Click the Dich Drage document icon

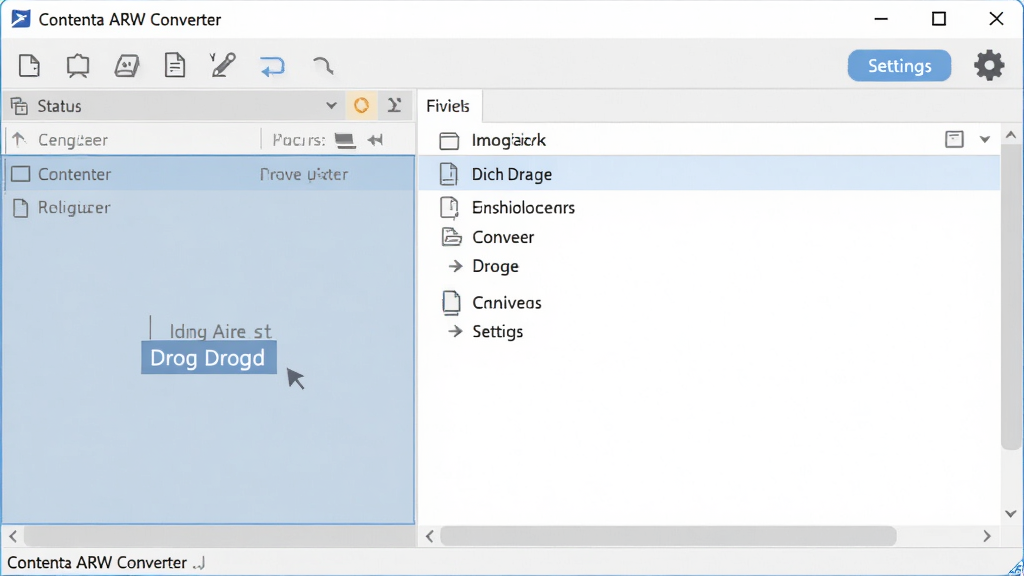(x=449, y=174)
